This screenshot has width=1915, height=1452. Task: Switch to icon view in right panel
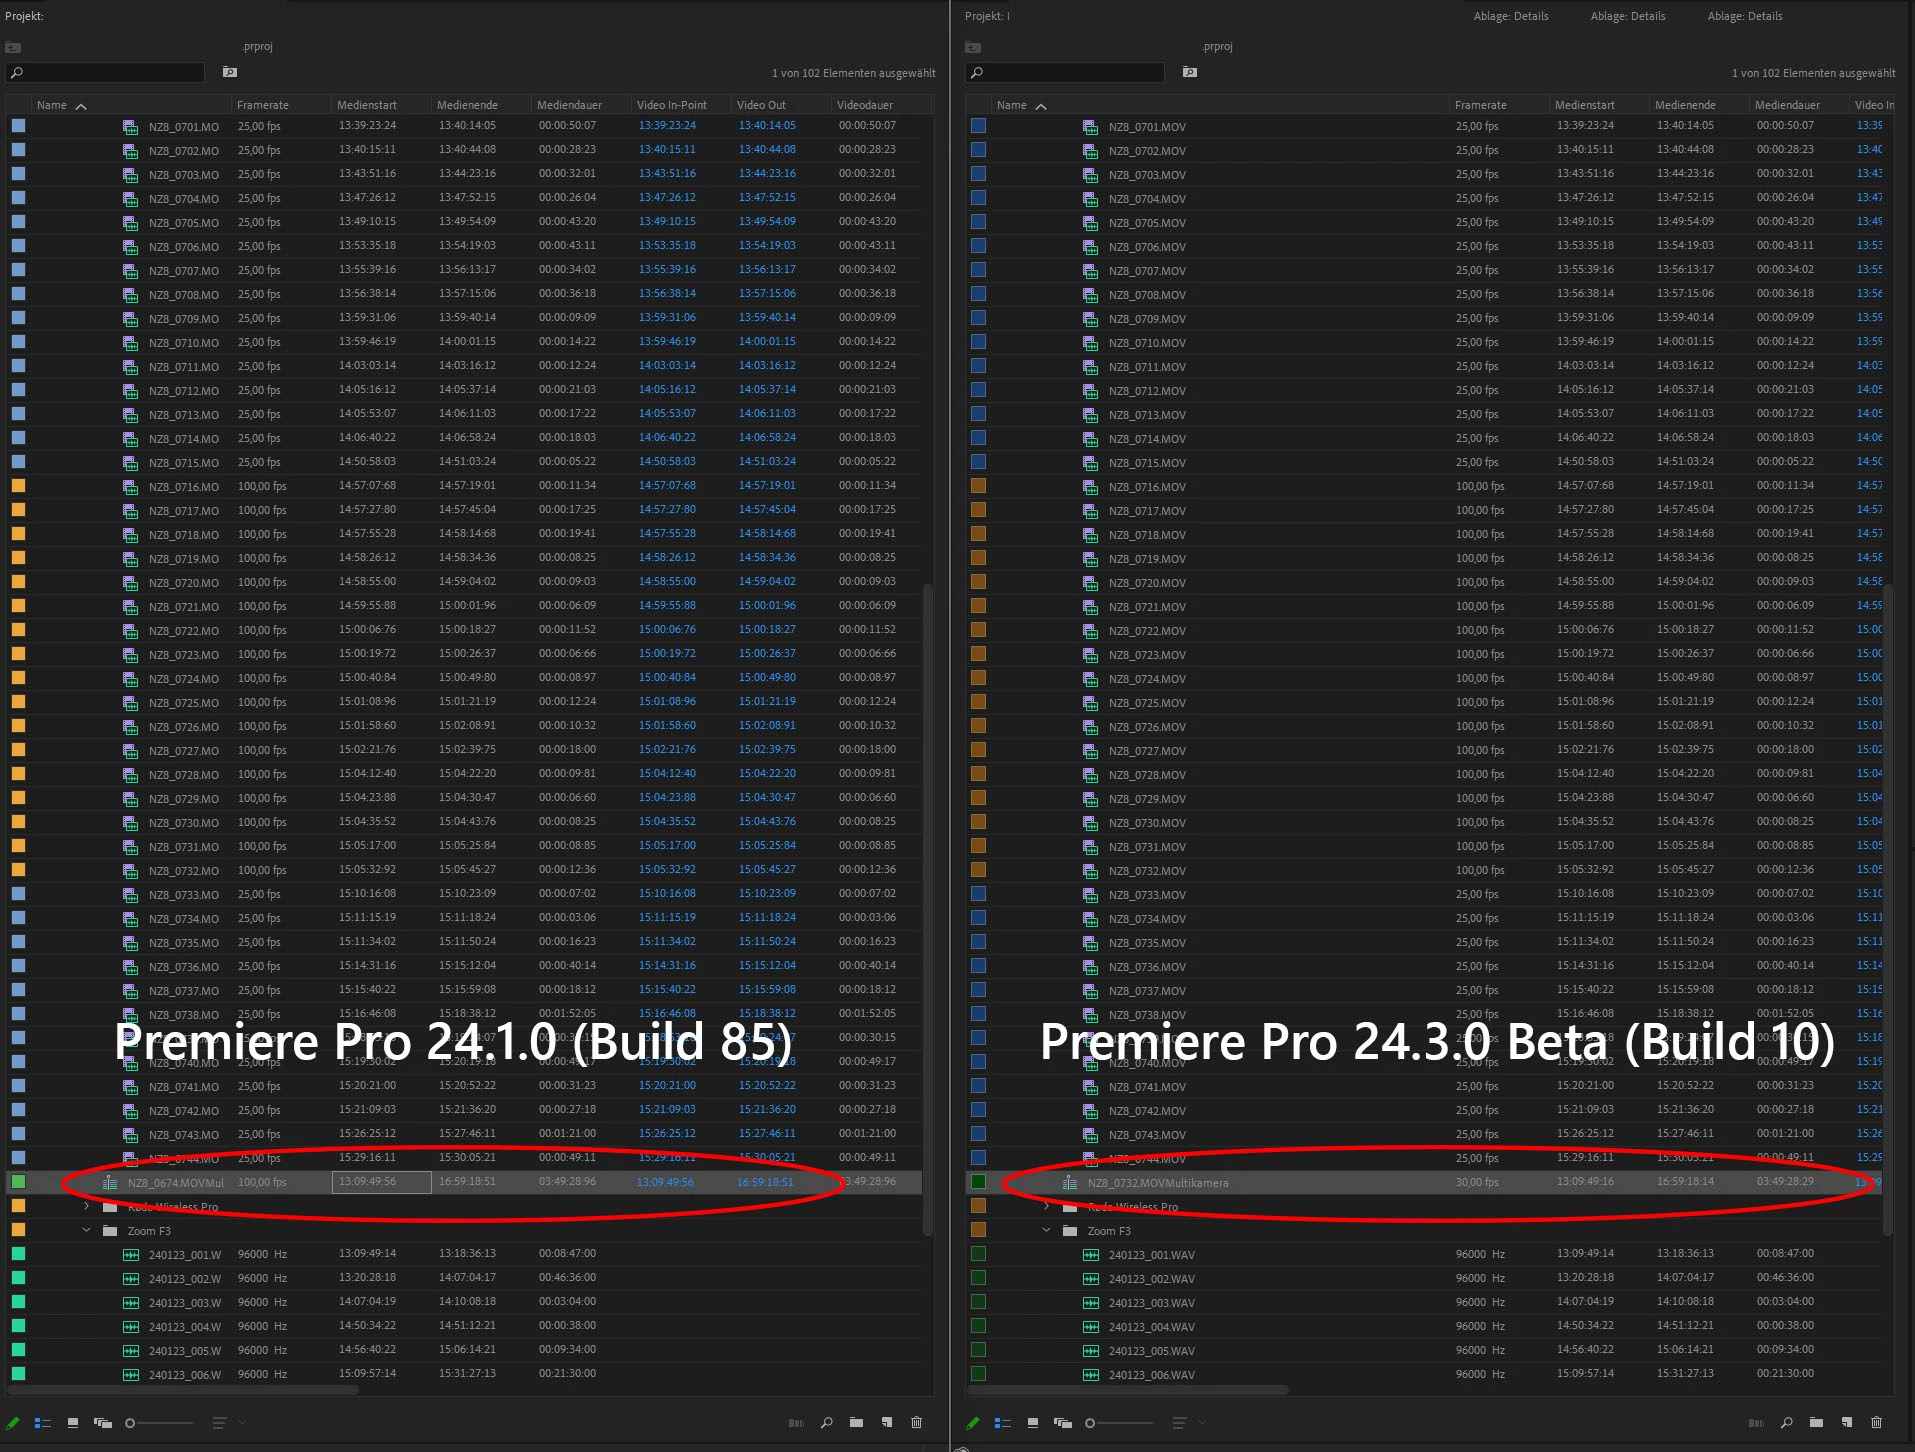coord(1033,1423)
